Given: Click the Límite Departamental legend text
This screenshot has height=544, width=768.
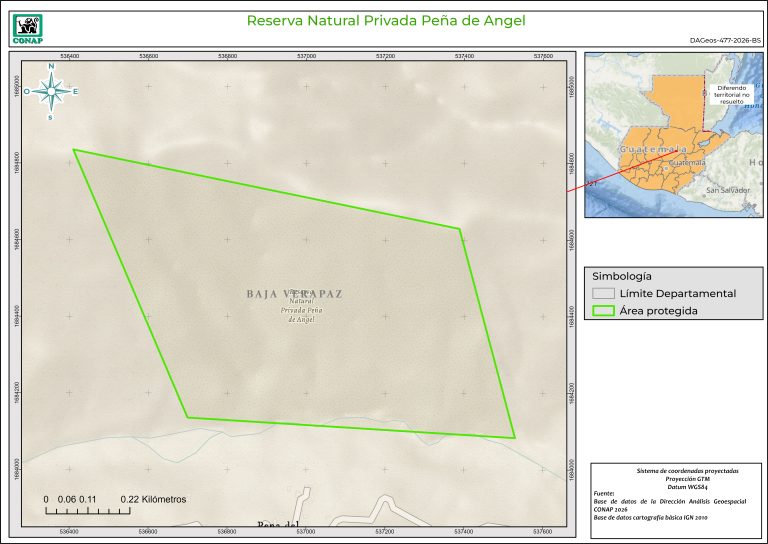Looking at the screenshot, I should coord(677,294).
